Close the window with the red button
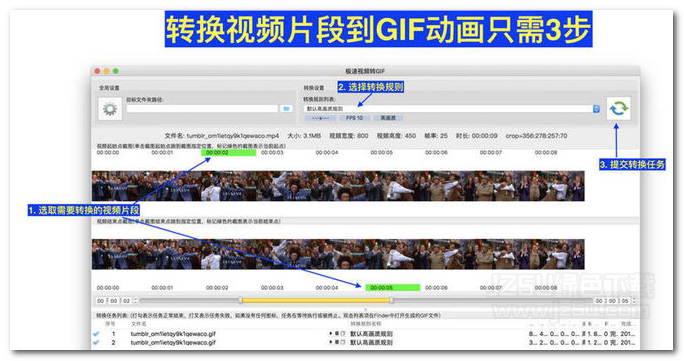 pos(98,71)
